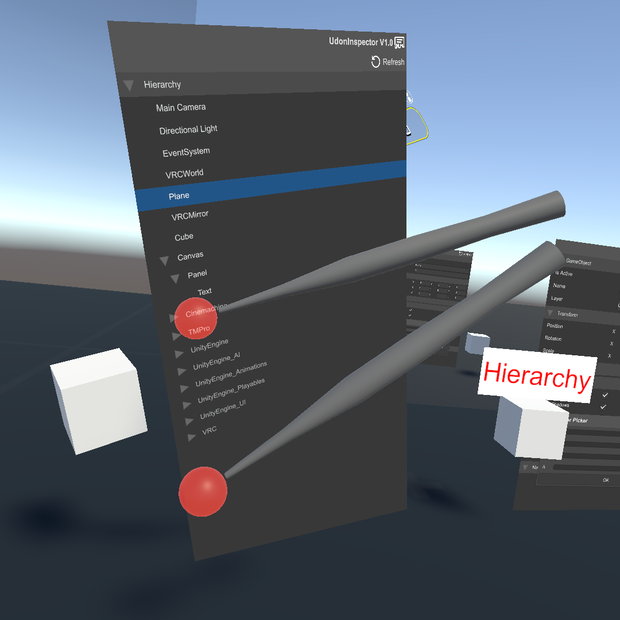Select Main Camera in the hierarchy
620x620 pixels.
181,108
